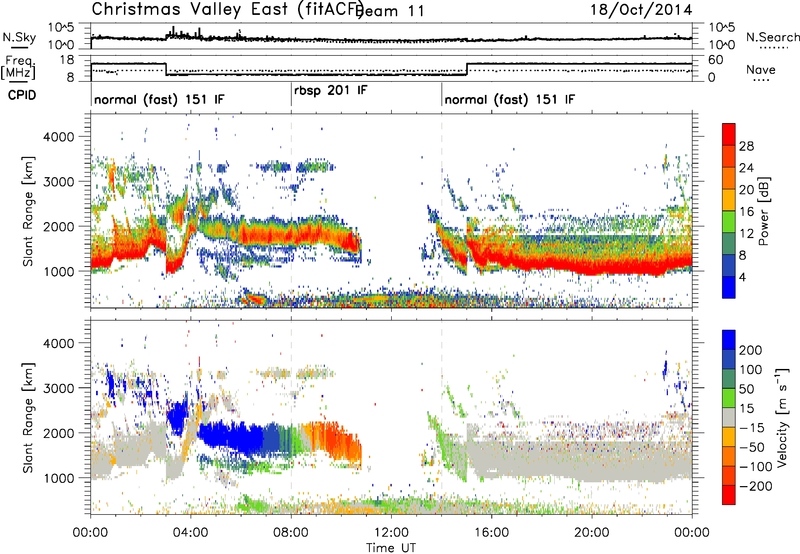Click the title "Christmas Valley East (fitACF)"
This screenshot has width=800, height=554.
coord(228,9)
